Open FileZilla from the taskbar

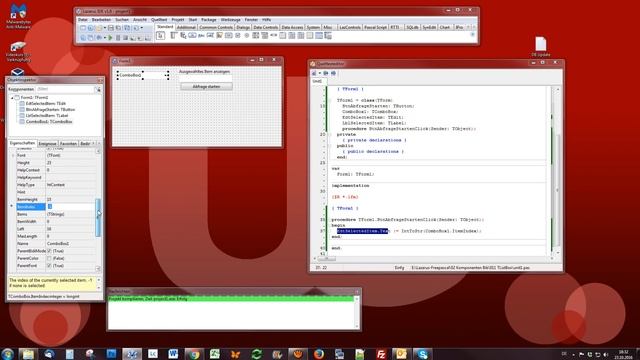click(x=381, y=353)
